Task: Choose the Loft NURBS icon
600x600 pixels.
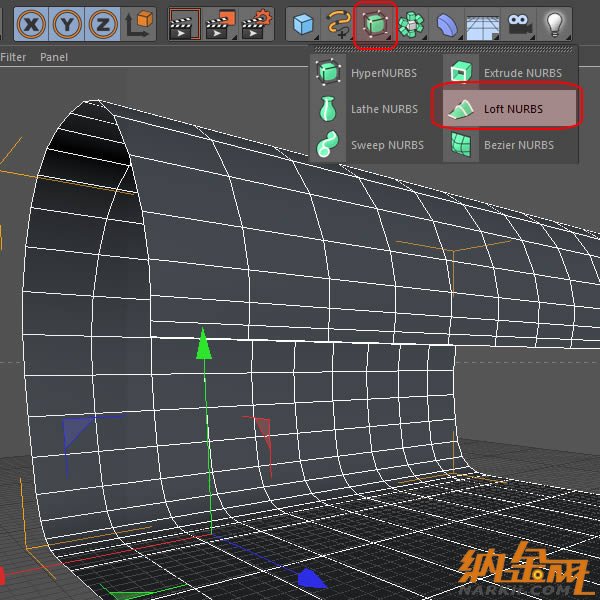Action: pyautogui.click(x=461, y=109)
